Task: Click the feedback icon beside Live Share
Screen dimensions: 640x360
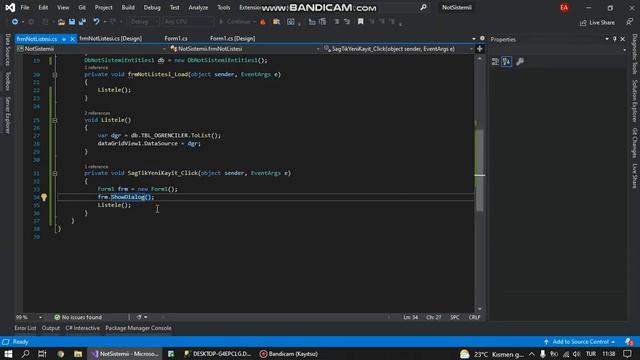Action: [629, 22]
